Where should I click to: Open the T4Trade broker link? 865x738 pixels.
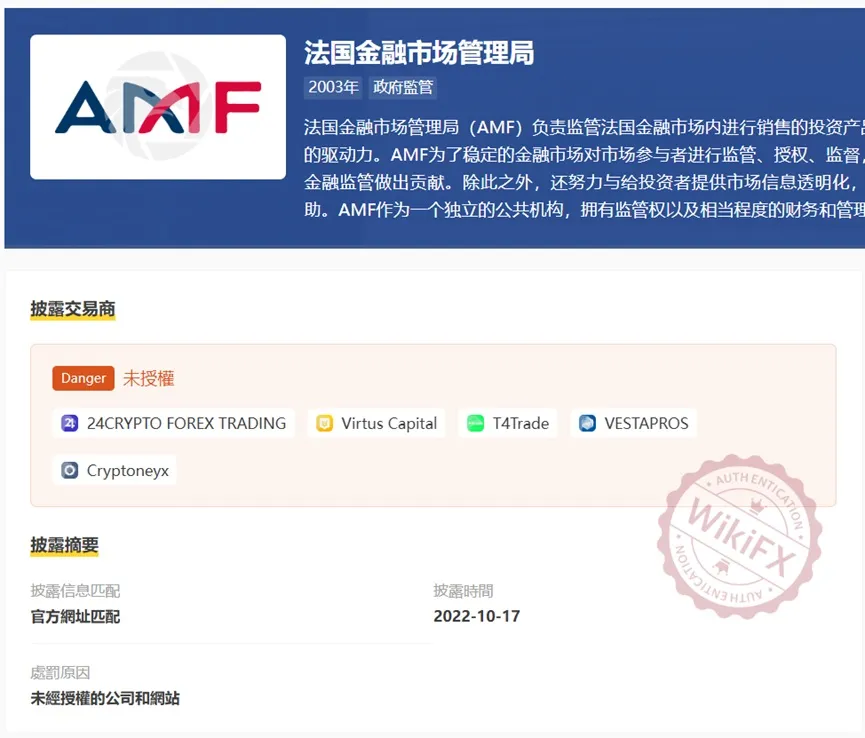tap(508, 423)
